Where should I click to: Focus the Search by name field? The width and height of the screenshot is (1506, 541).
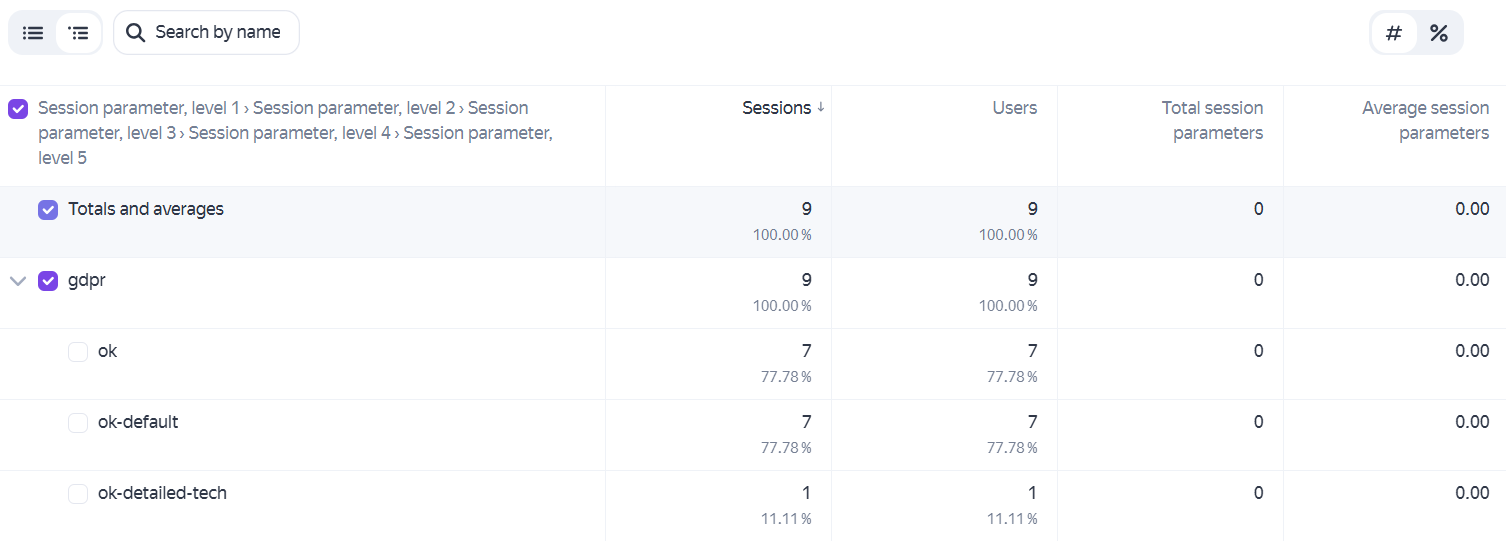206,33
